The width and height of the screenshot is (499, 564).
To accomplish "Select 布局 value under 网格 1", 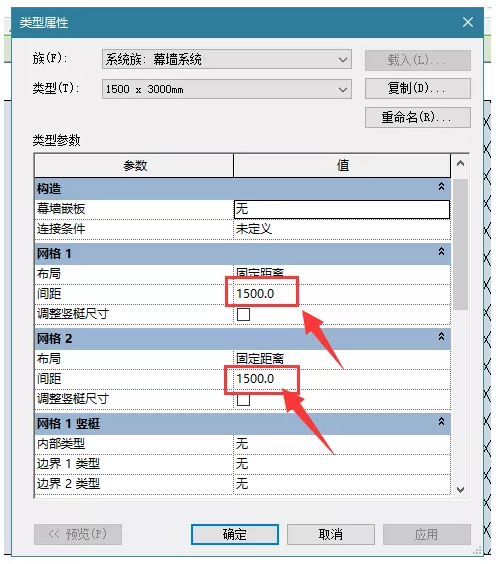I will coord(342,274).
